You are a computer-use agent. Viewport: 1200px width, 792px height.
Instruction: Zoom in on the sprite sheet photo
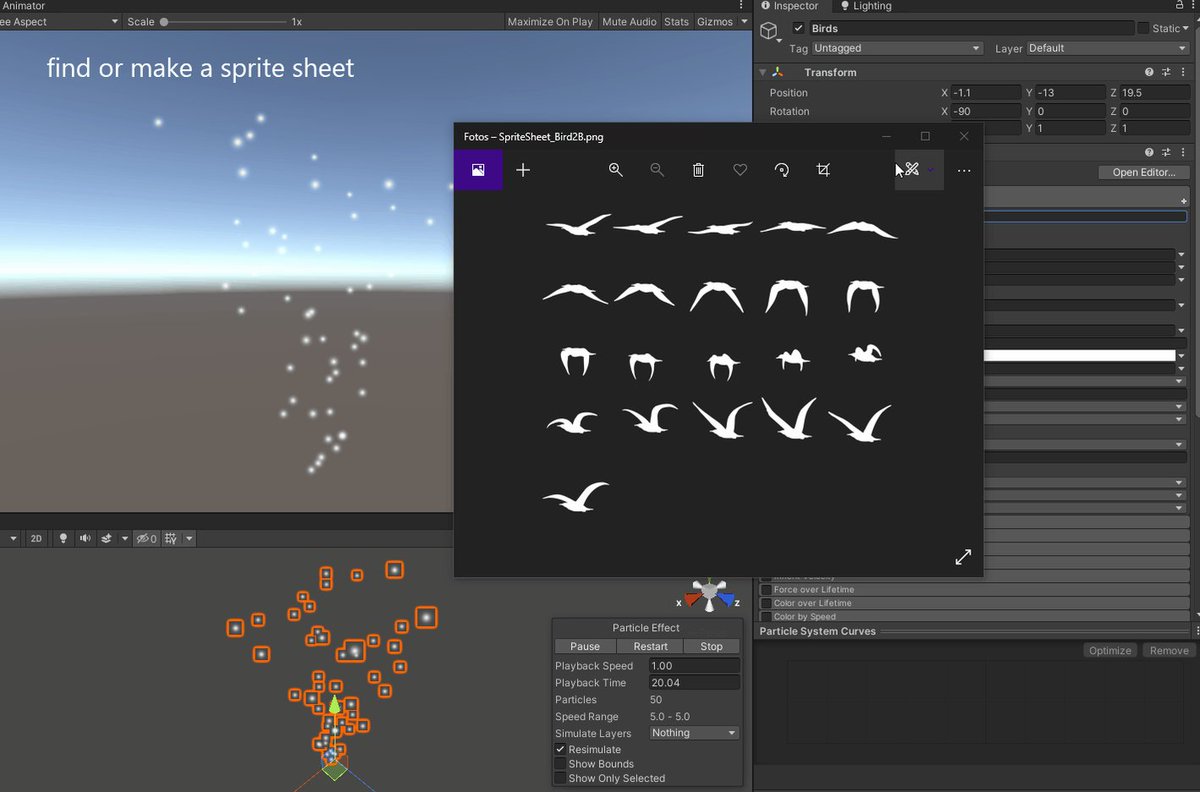coord(616,170)
